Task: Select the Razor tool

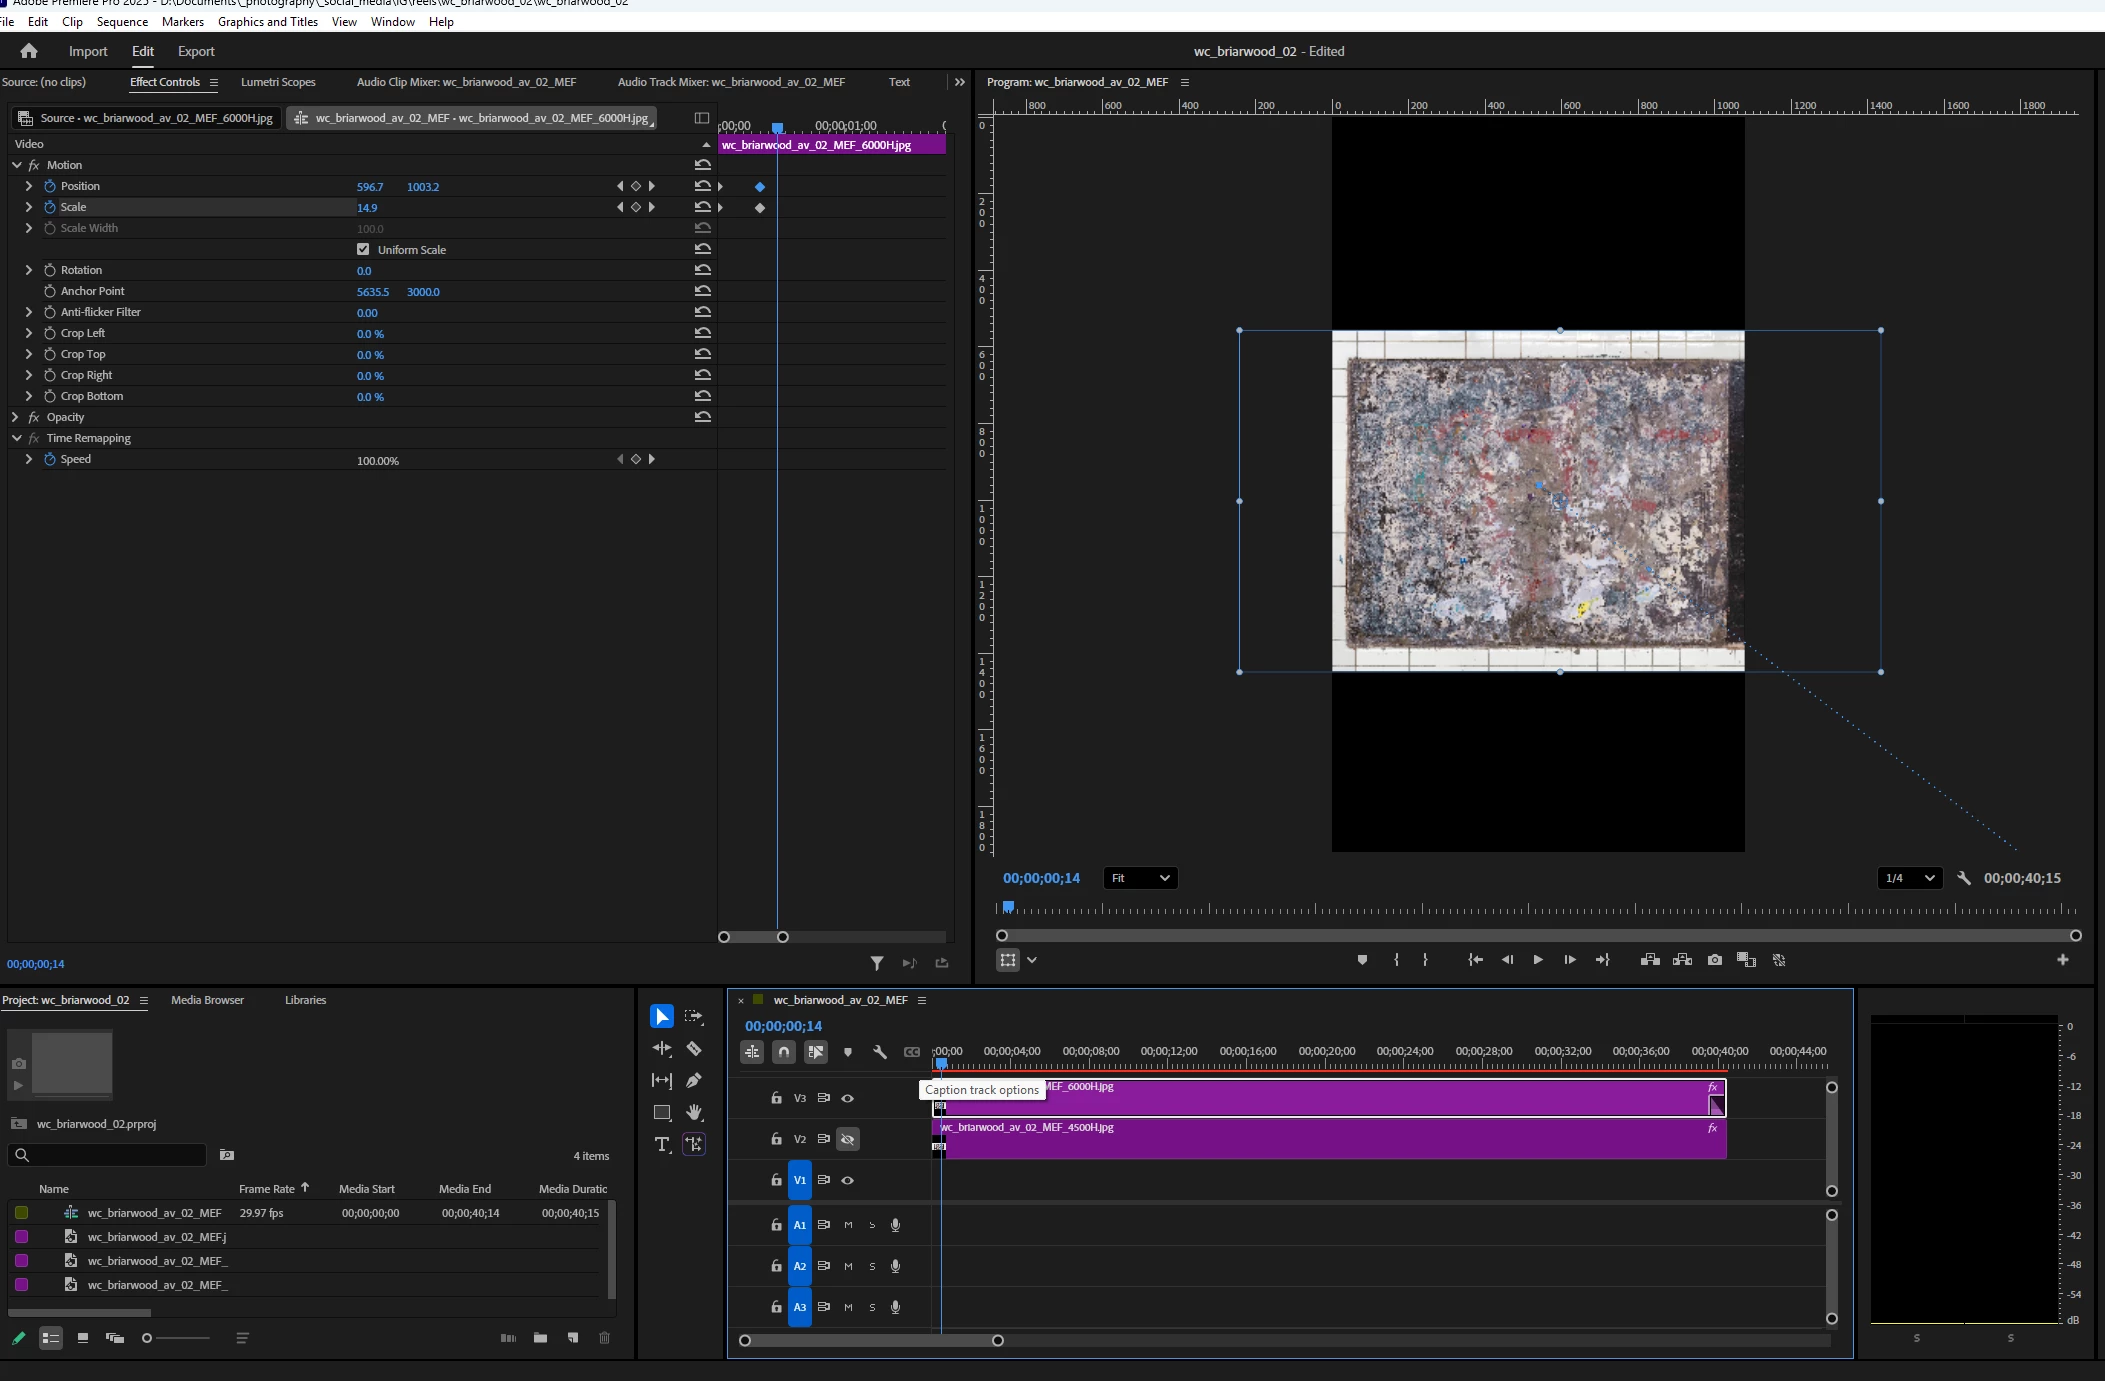Action: click(x=694, y=1049)
